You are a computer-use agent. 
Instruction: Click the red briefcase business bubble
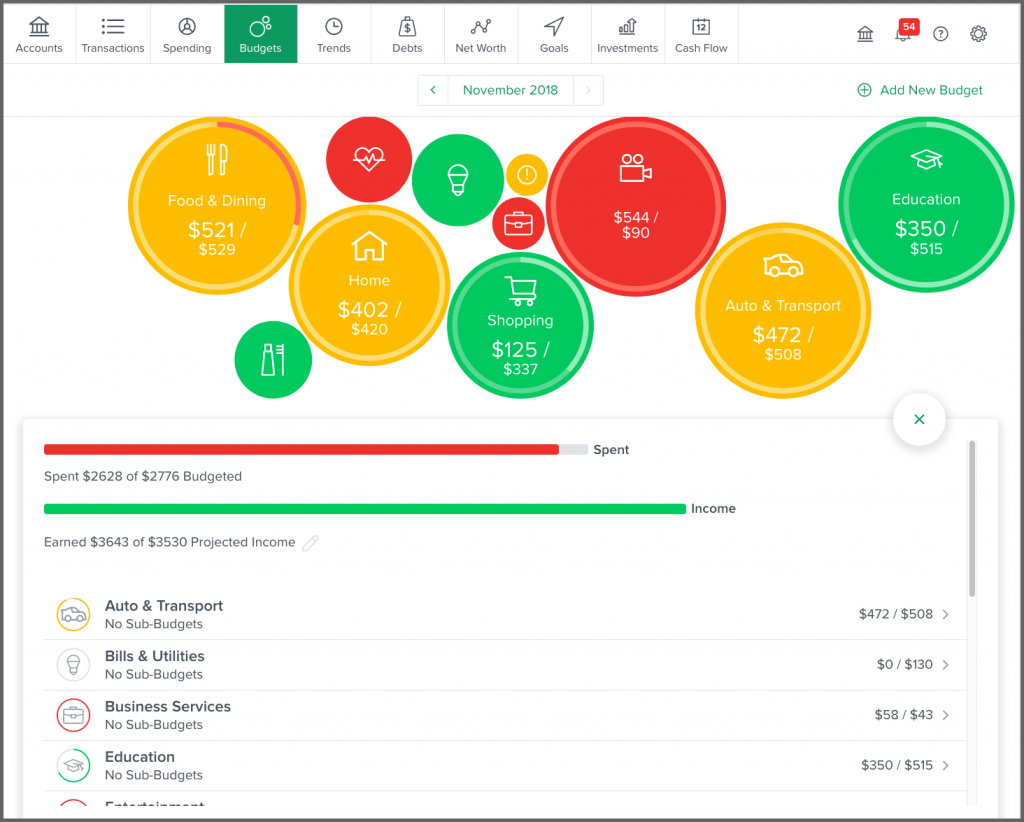[518, 223]
